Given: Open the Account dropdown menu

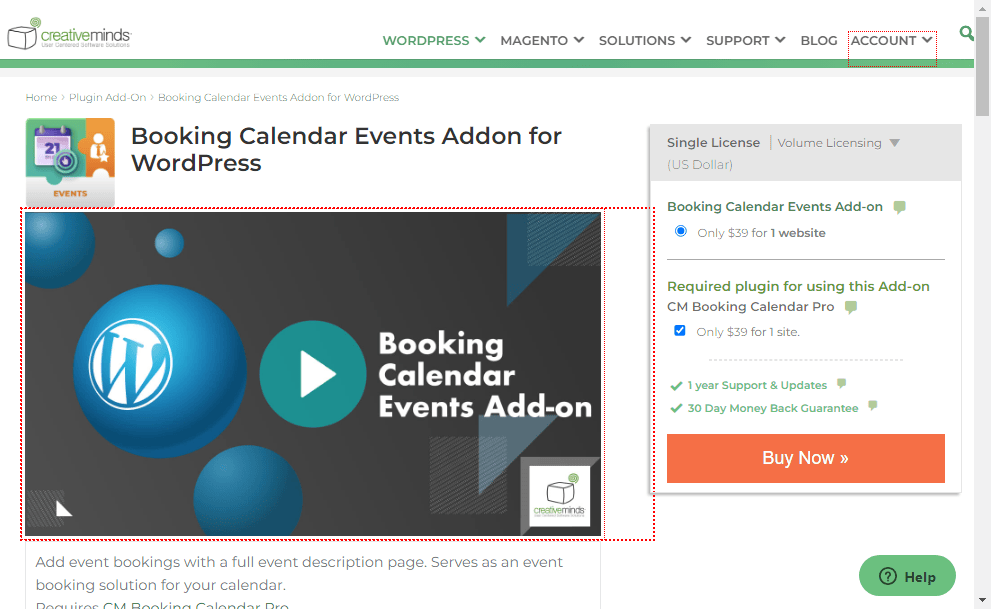Looking at the screenshot, I should 891,40.
